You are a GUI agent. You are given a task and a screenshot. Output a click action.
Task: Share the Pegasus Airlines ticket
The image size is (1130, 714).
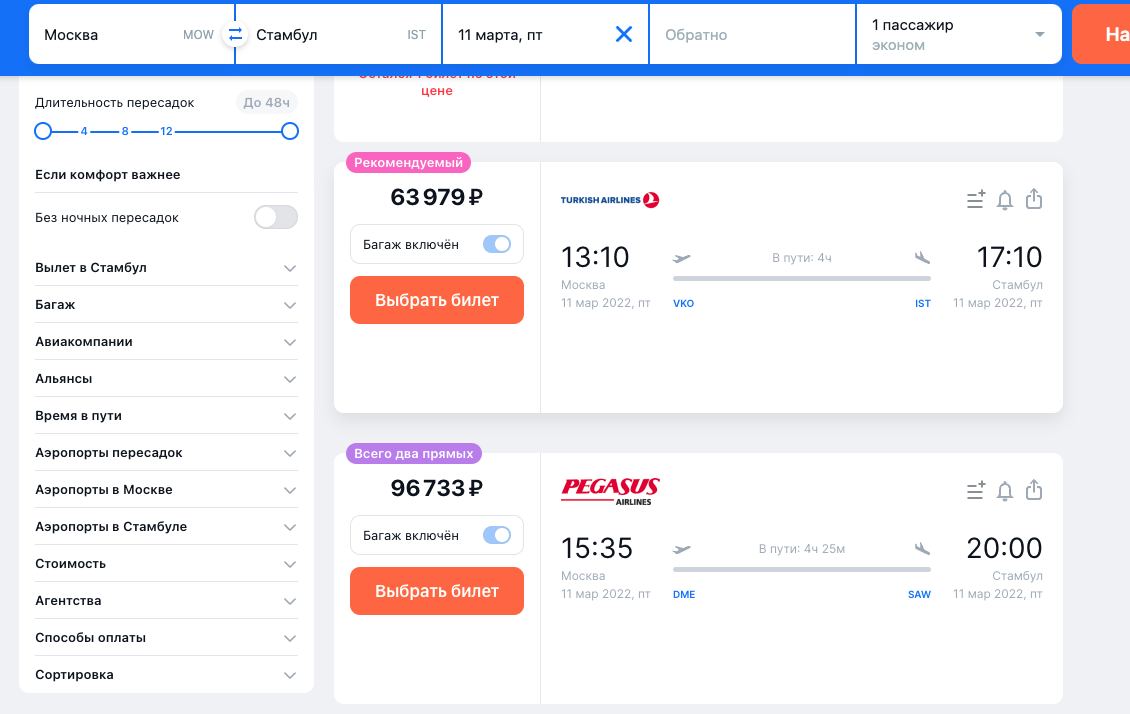1034,490
